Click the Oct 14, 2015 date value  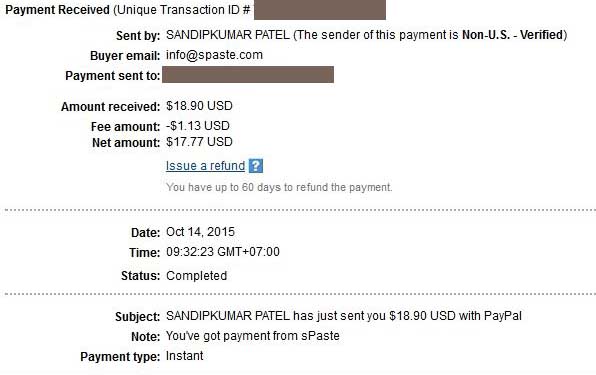tap(200, 232)
